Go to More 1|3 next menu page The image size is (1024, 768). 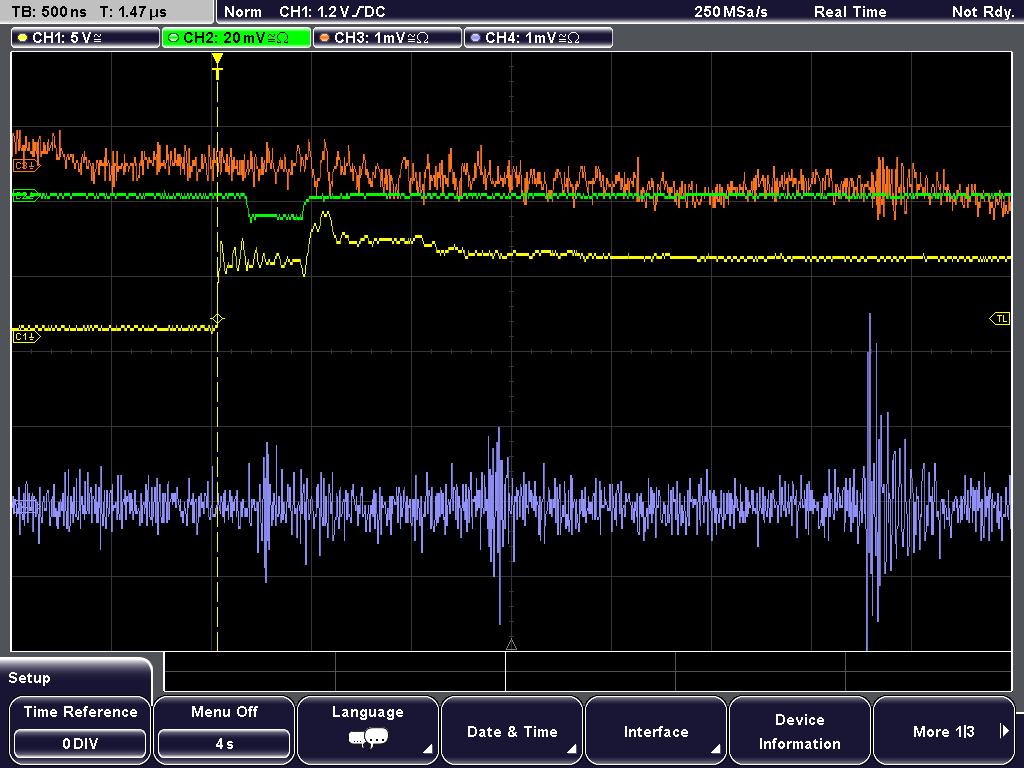coord(944,729)
